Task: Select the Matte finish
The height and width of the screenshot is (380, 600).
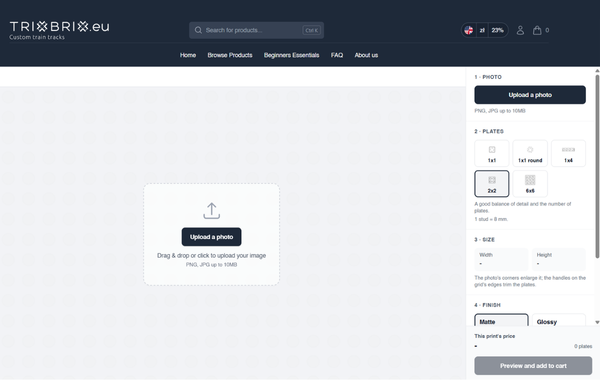Action: click(501, 320)
